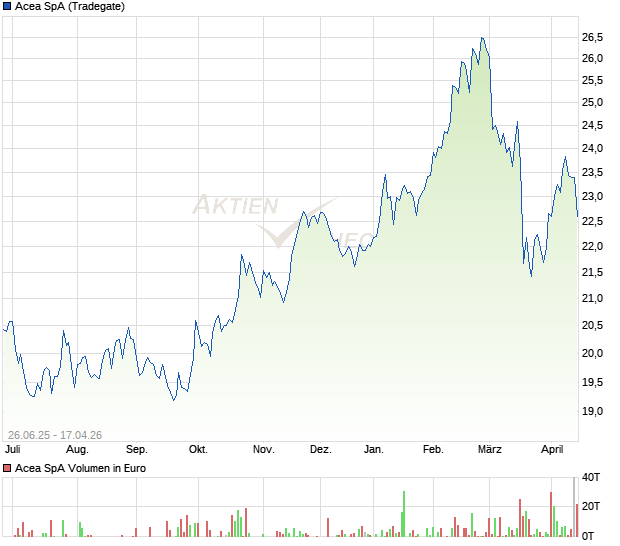
Task: Click the 'Aug.' month label
Action: click(77, 449)
